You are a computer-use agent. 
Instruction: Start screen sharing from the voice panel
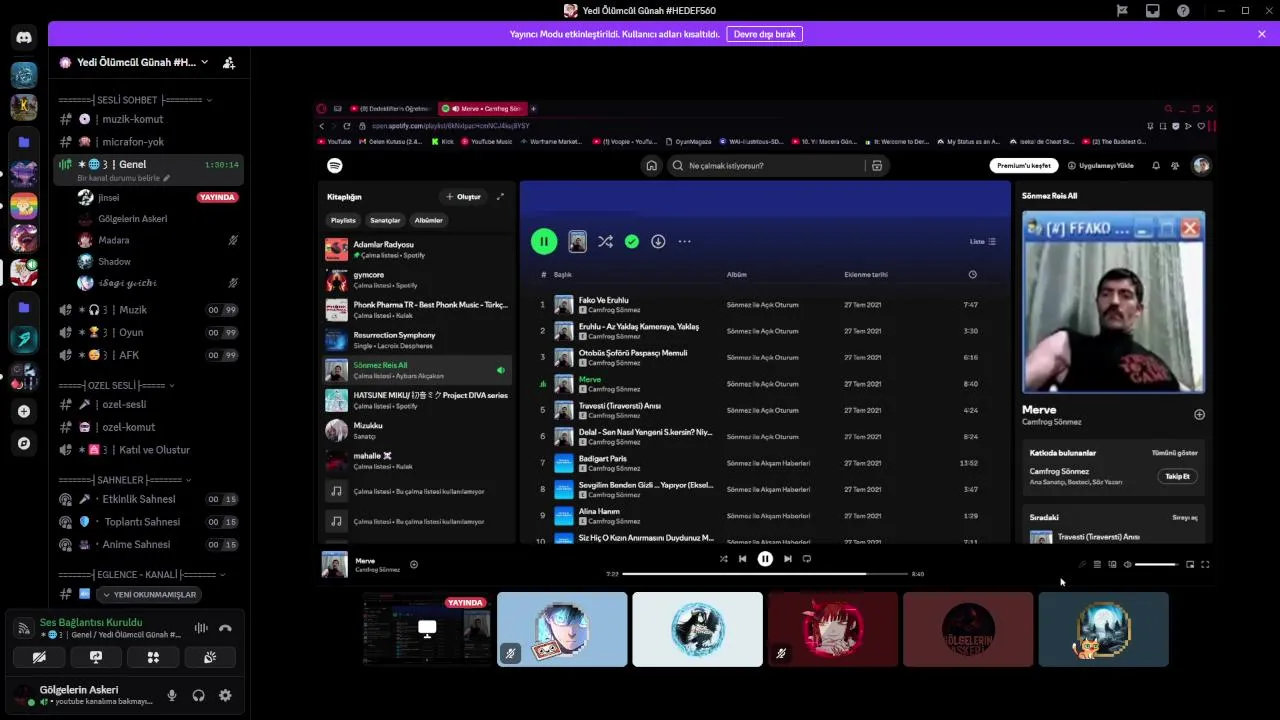pos(96,657)
